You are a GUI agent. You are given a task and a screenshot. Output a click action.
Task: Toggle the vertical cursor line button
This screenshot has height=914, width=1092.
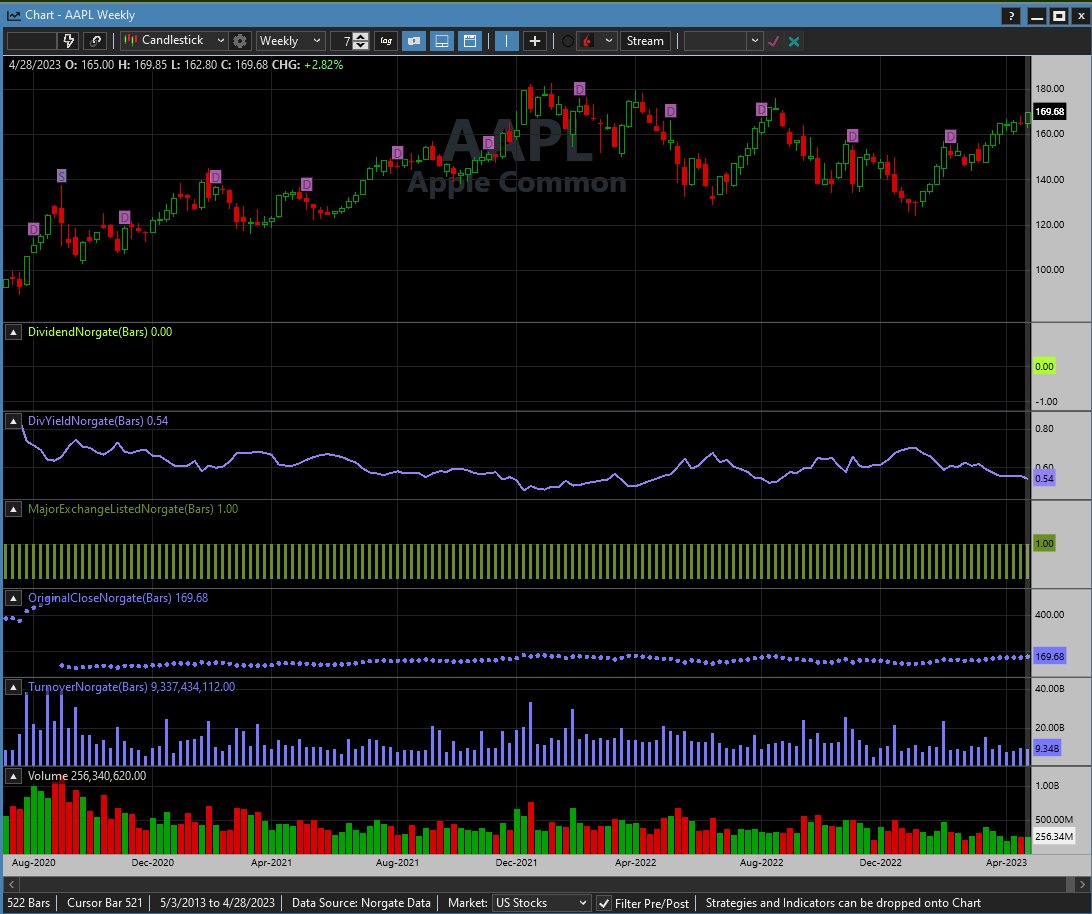(506, 41)
